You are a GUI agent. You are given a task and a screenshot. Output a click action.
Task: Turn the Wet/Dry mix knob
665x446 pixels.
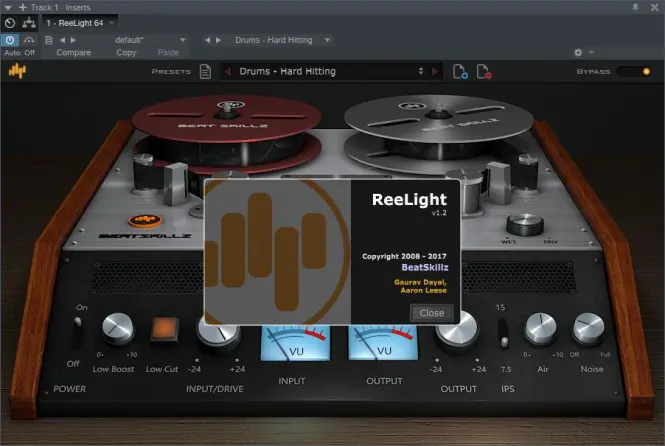click(x=525, y=224)
